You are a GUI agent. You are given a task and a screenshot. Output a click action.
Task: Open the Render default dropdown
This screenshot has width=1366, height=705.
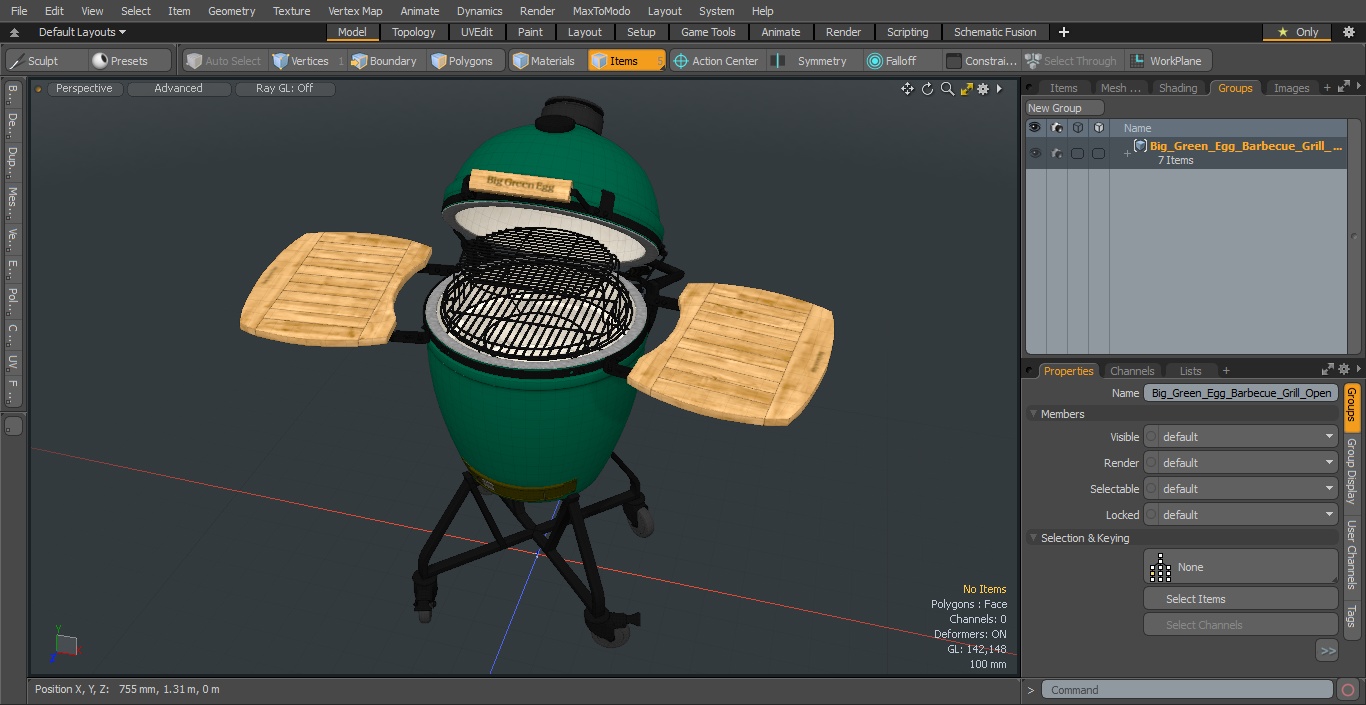pos(1240,463)
